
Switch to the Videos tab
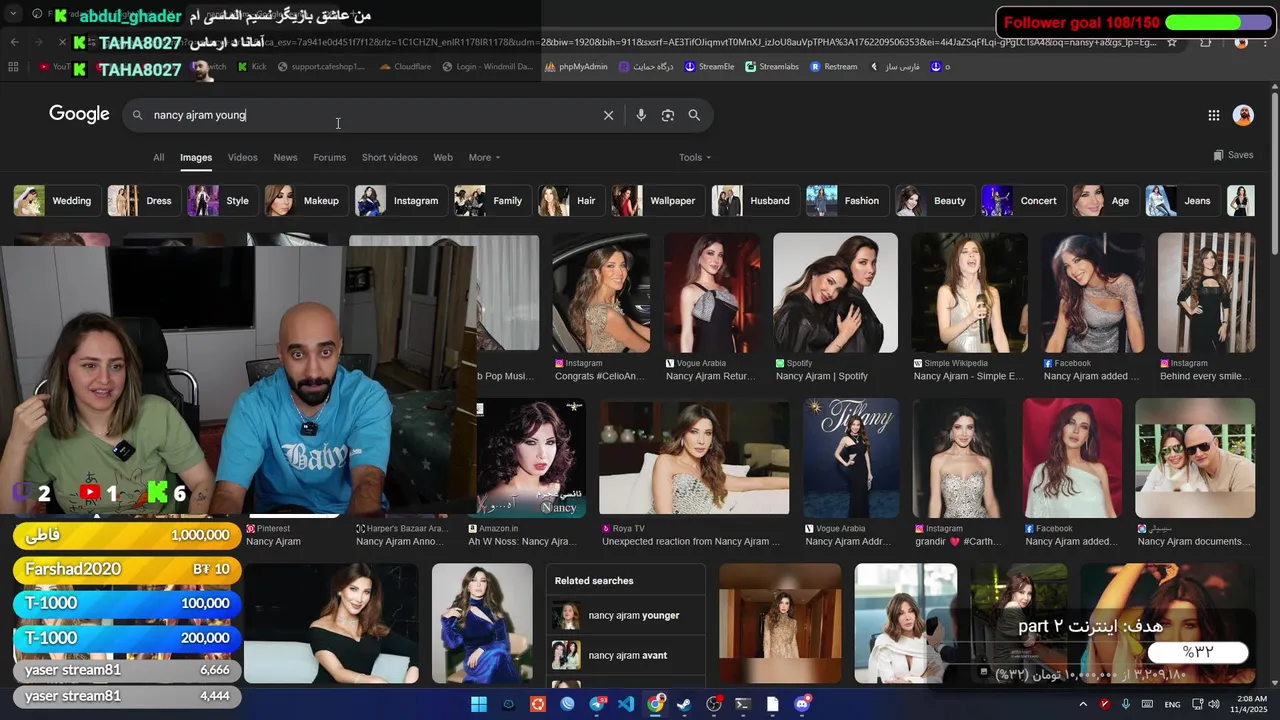pyautogui.click(x=242, y=157)
